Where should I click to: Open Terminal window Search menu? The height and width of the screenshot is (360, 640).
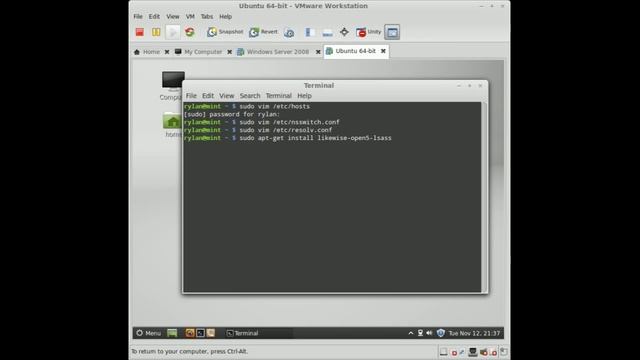pos(250,96)
